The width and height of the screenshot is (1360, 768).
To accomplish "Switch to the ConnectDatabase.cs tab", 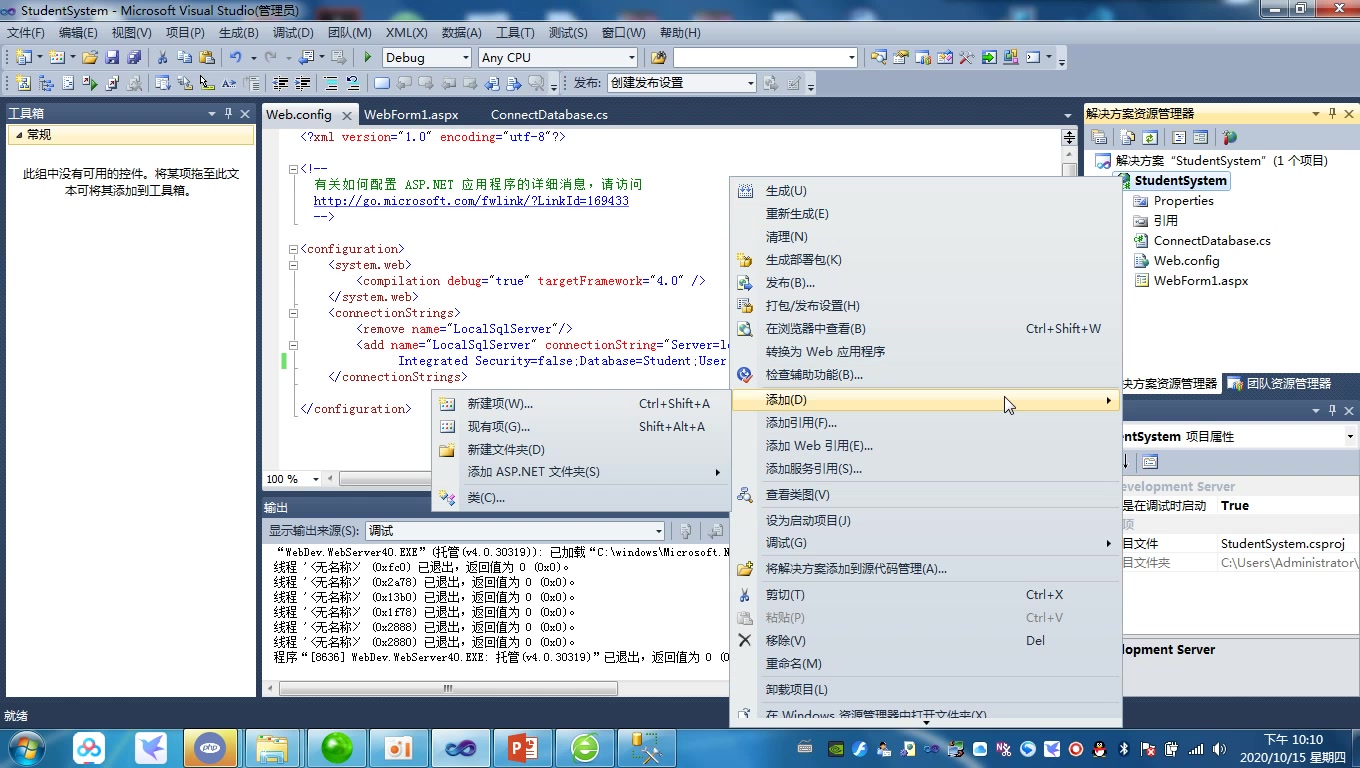I will (549, 115).
